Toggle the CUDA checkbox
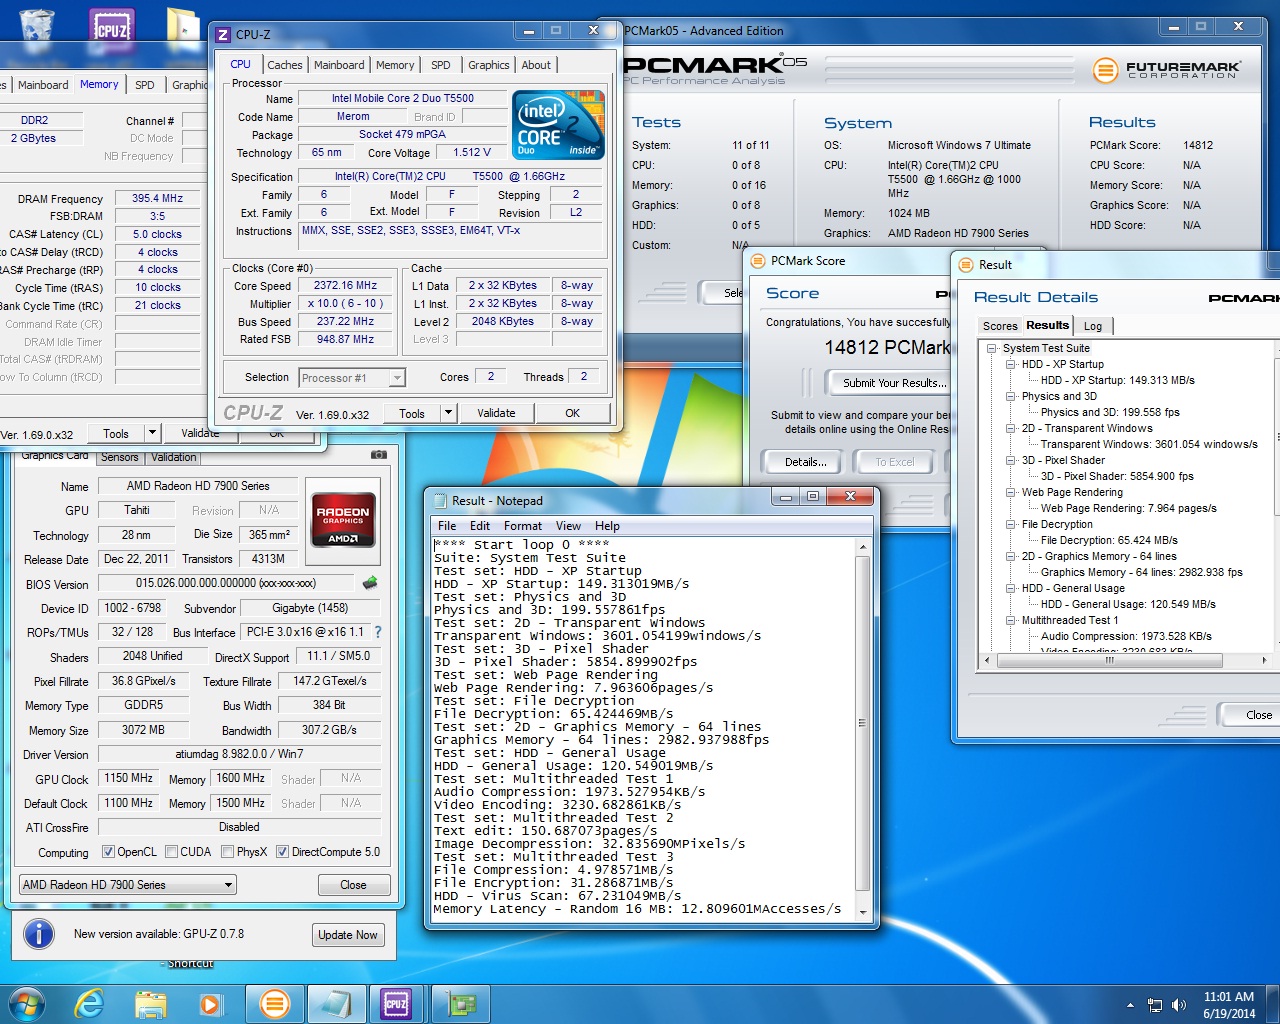 point(171,852)
